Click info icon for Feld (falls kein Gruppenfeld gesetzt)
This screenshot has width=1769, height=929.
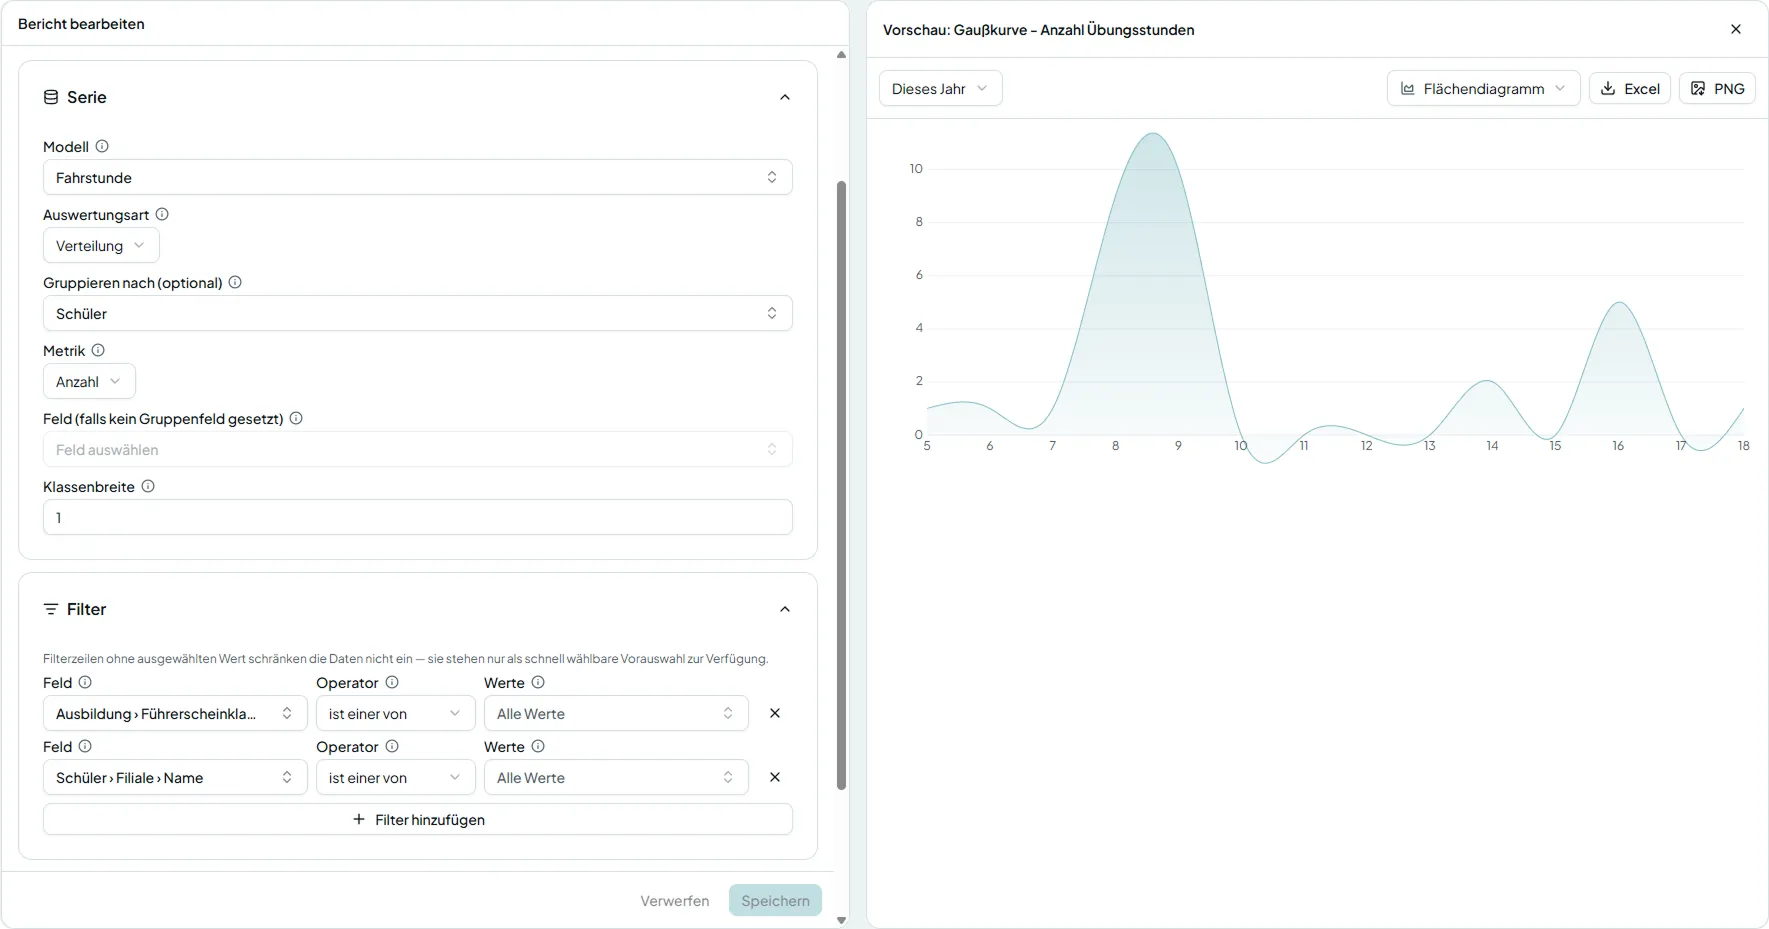[296, 418]
